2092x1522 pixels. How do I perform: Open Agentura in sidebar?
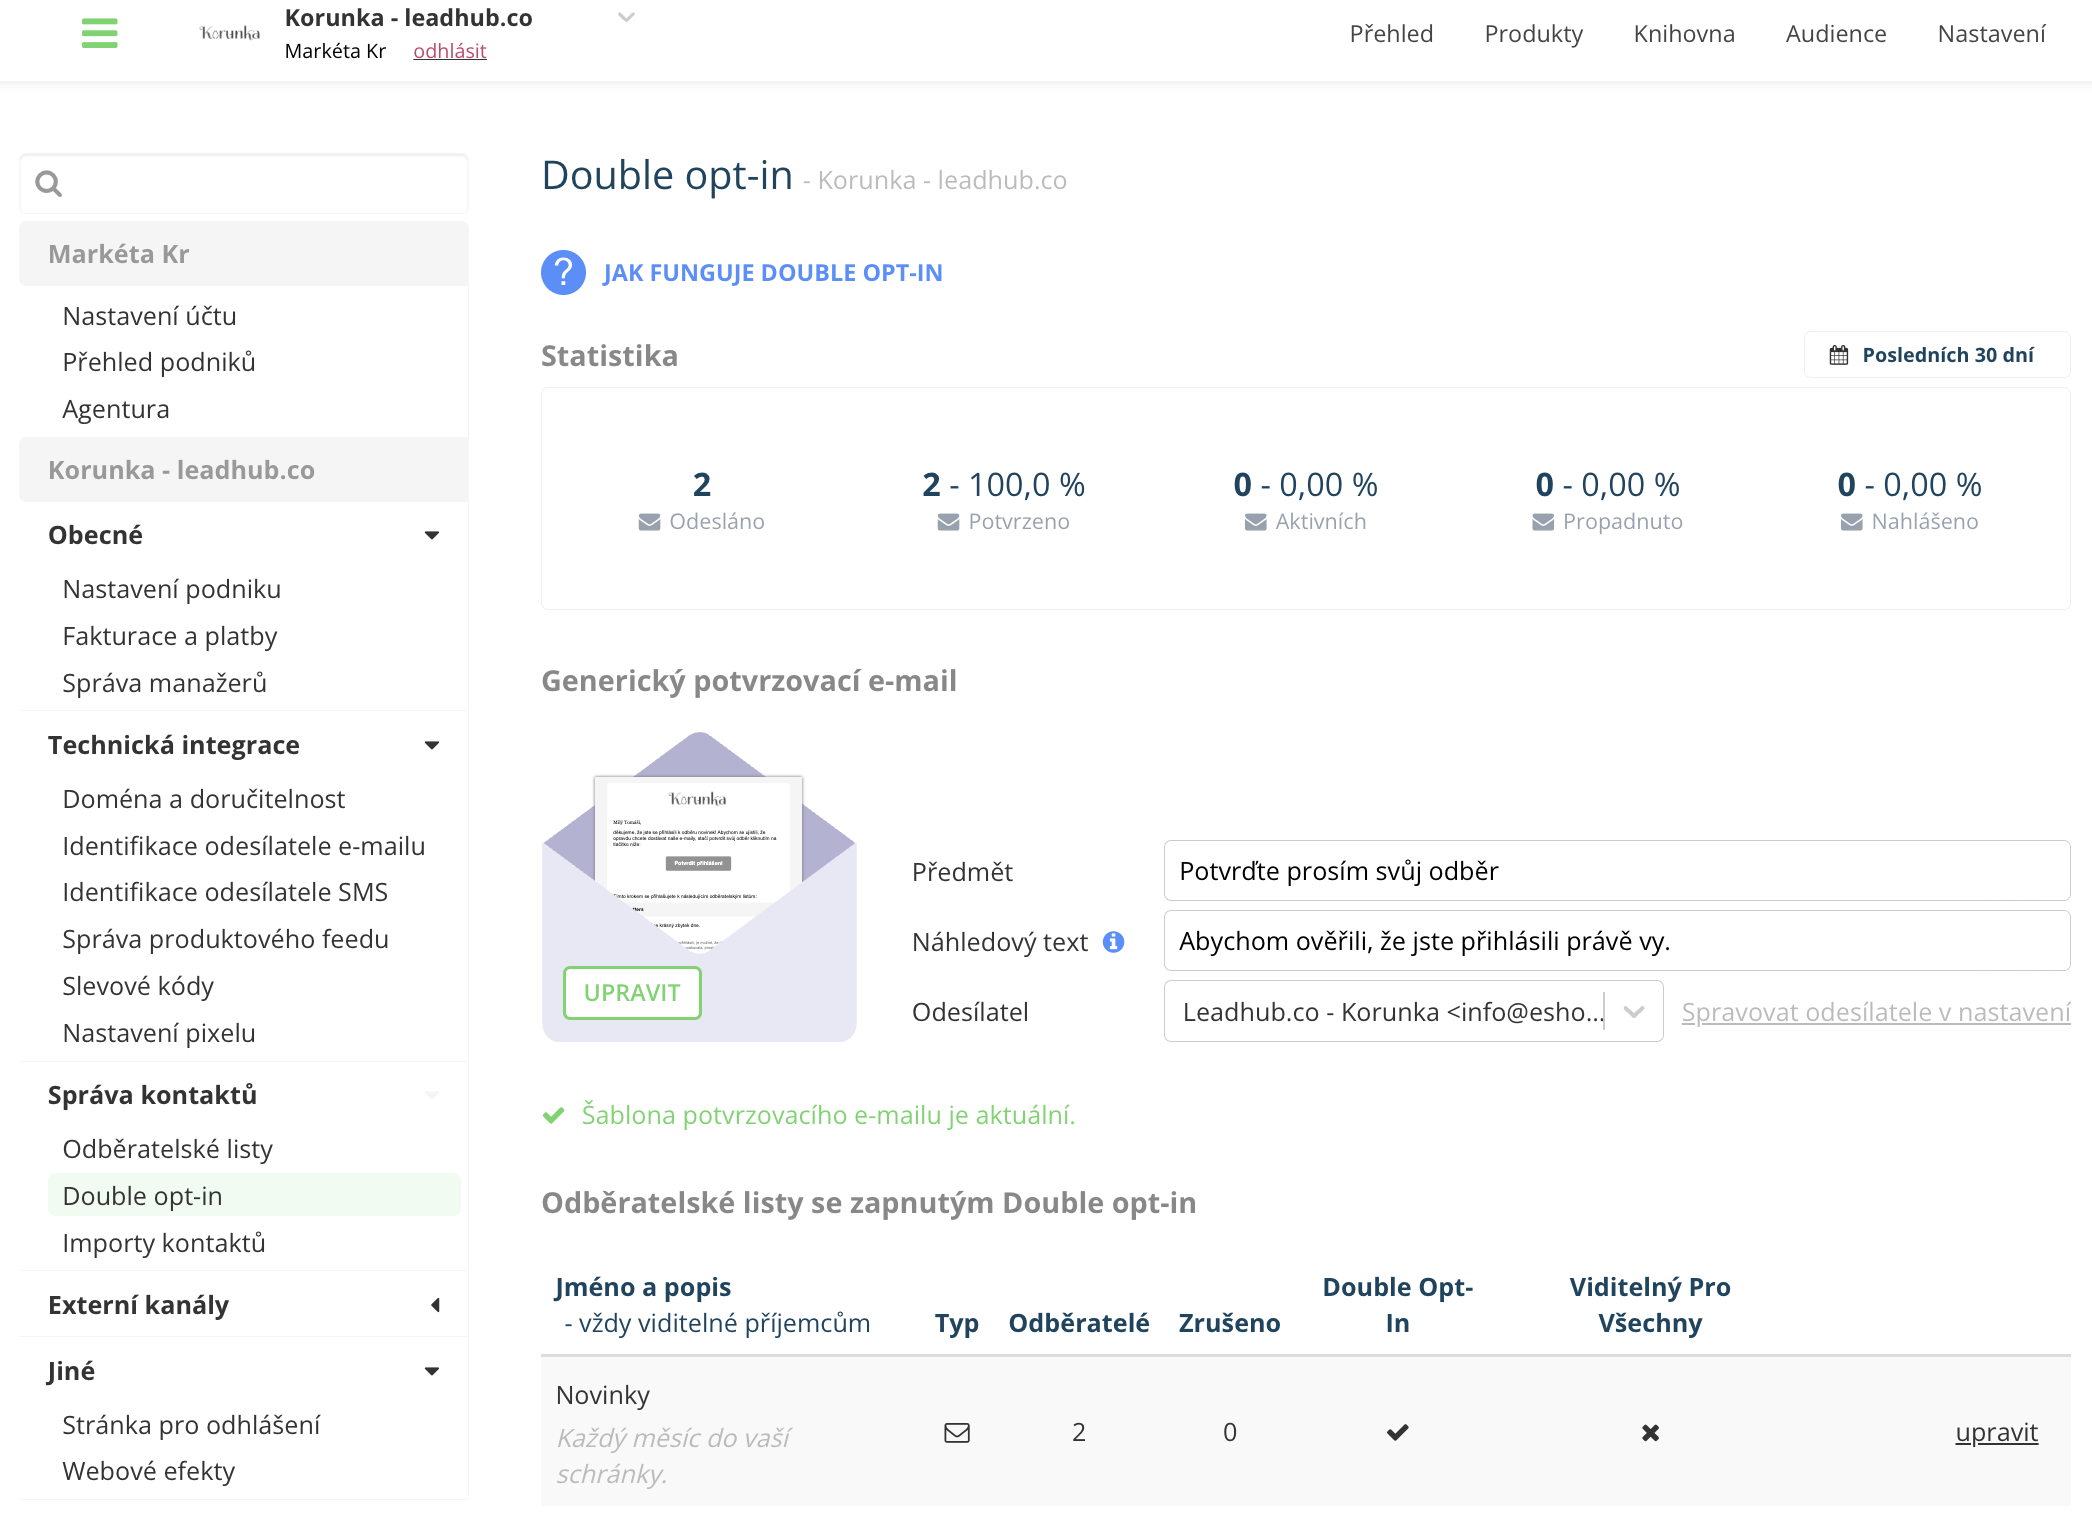click(116, 409)
